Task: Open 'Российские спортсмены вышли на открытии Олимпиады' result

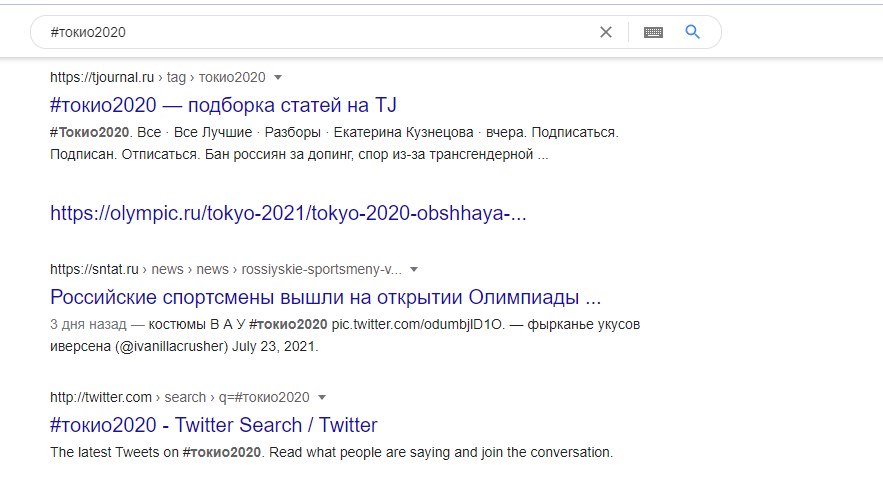Action: (x=325, y=297)
